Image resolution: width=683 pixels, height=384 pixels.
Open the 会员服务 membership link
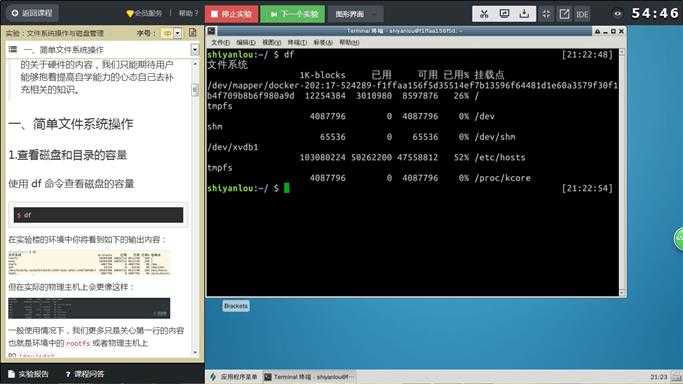pyautogui.click(x=144, y=13)
